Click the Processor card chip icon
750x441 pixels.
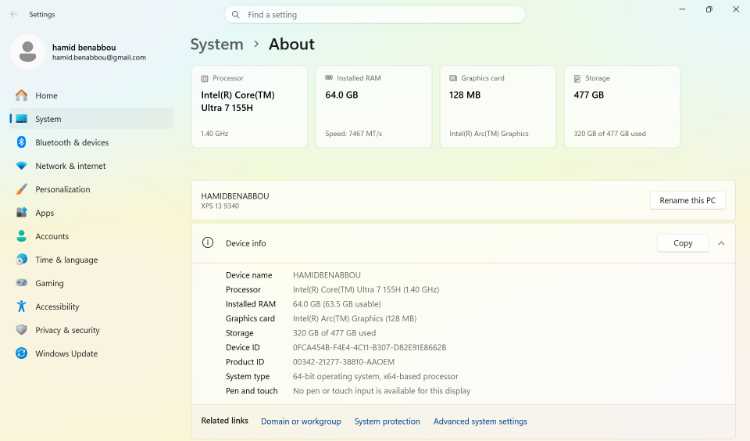click(x=205, y=78)
